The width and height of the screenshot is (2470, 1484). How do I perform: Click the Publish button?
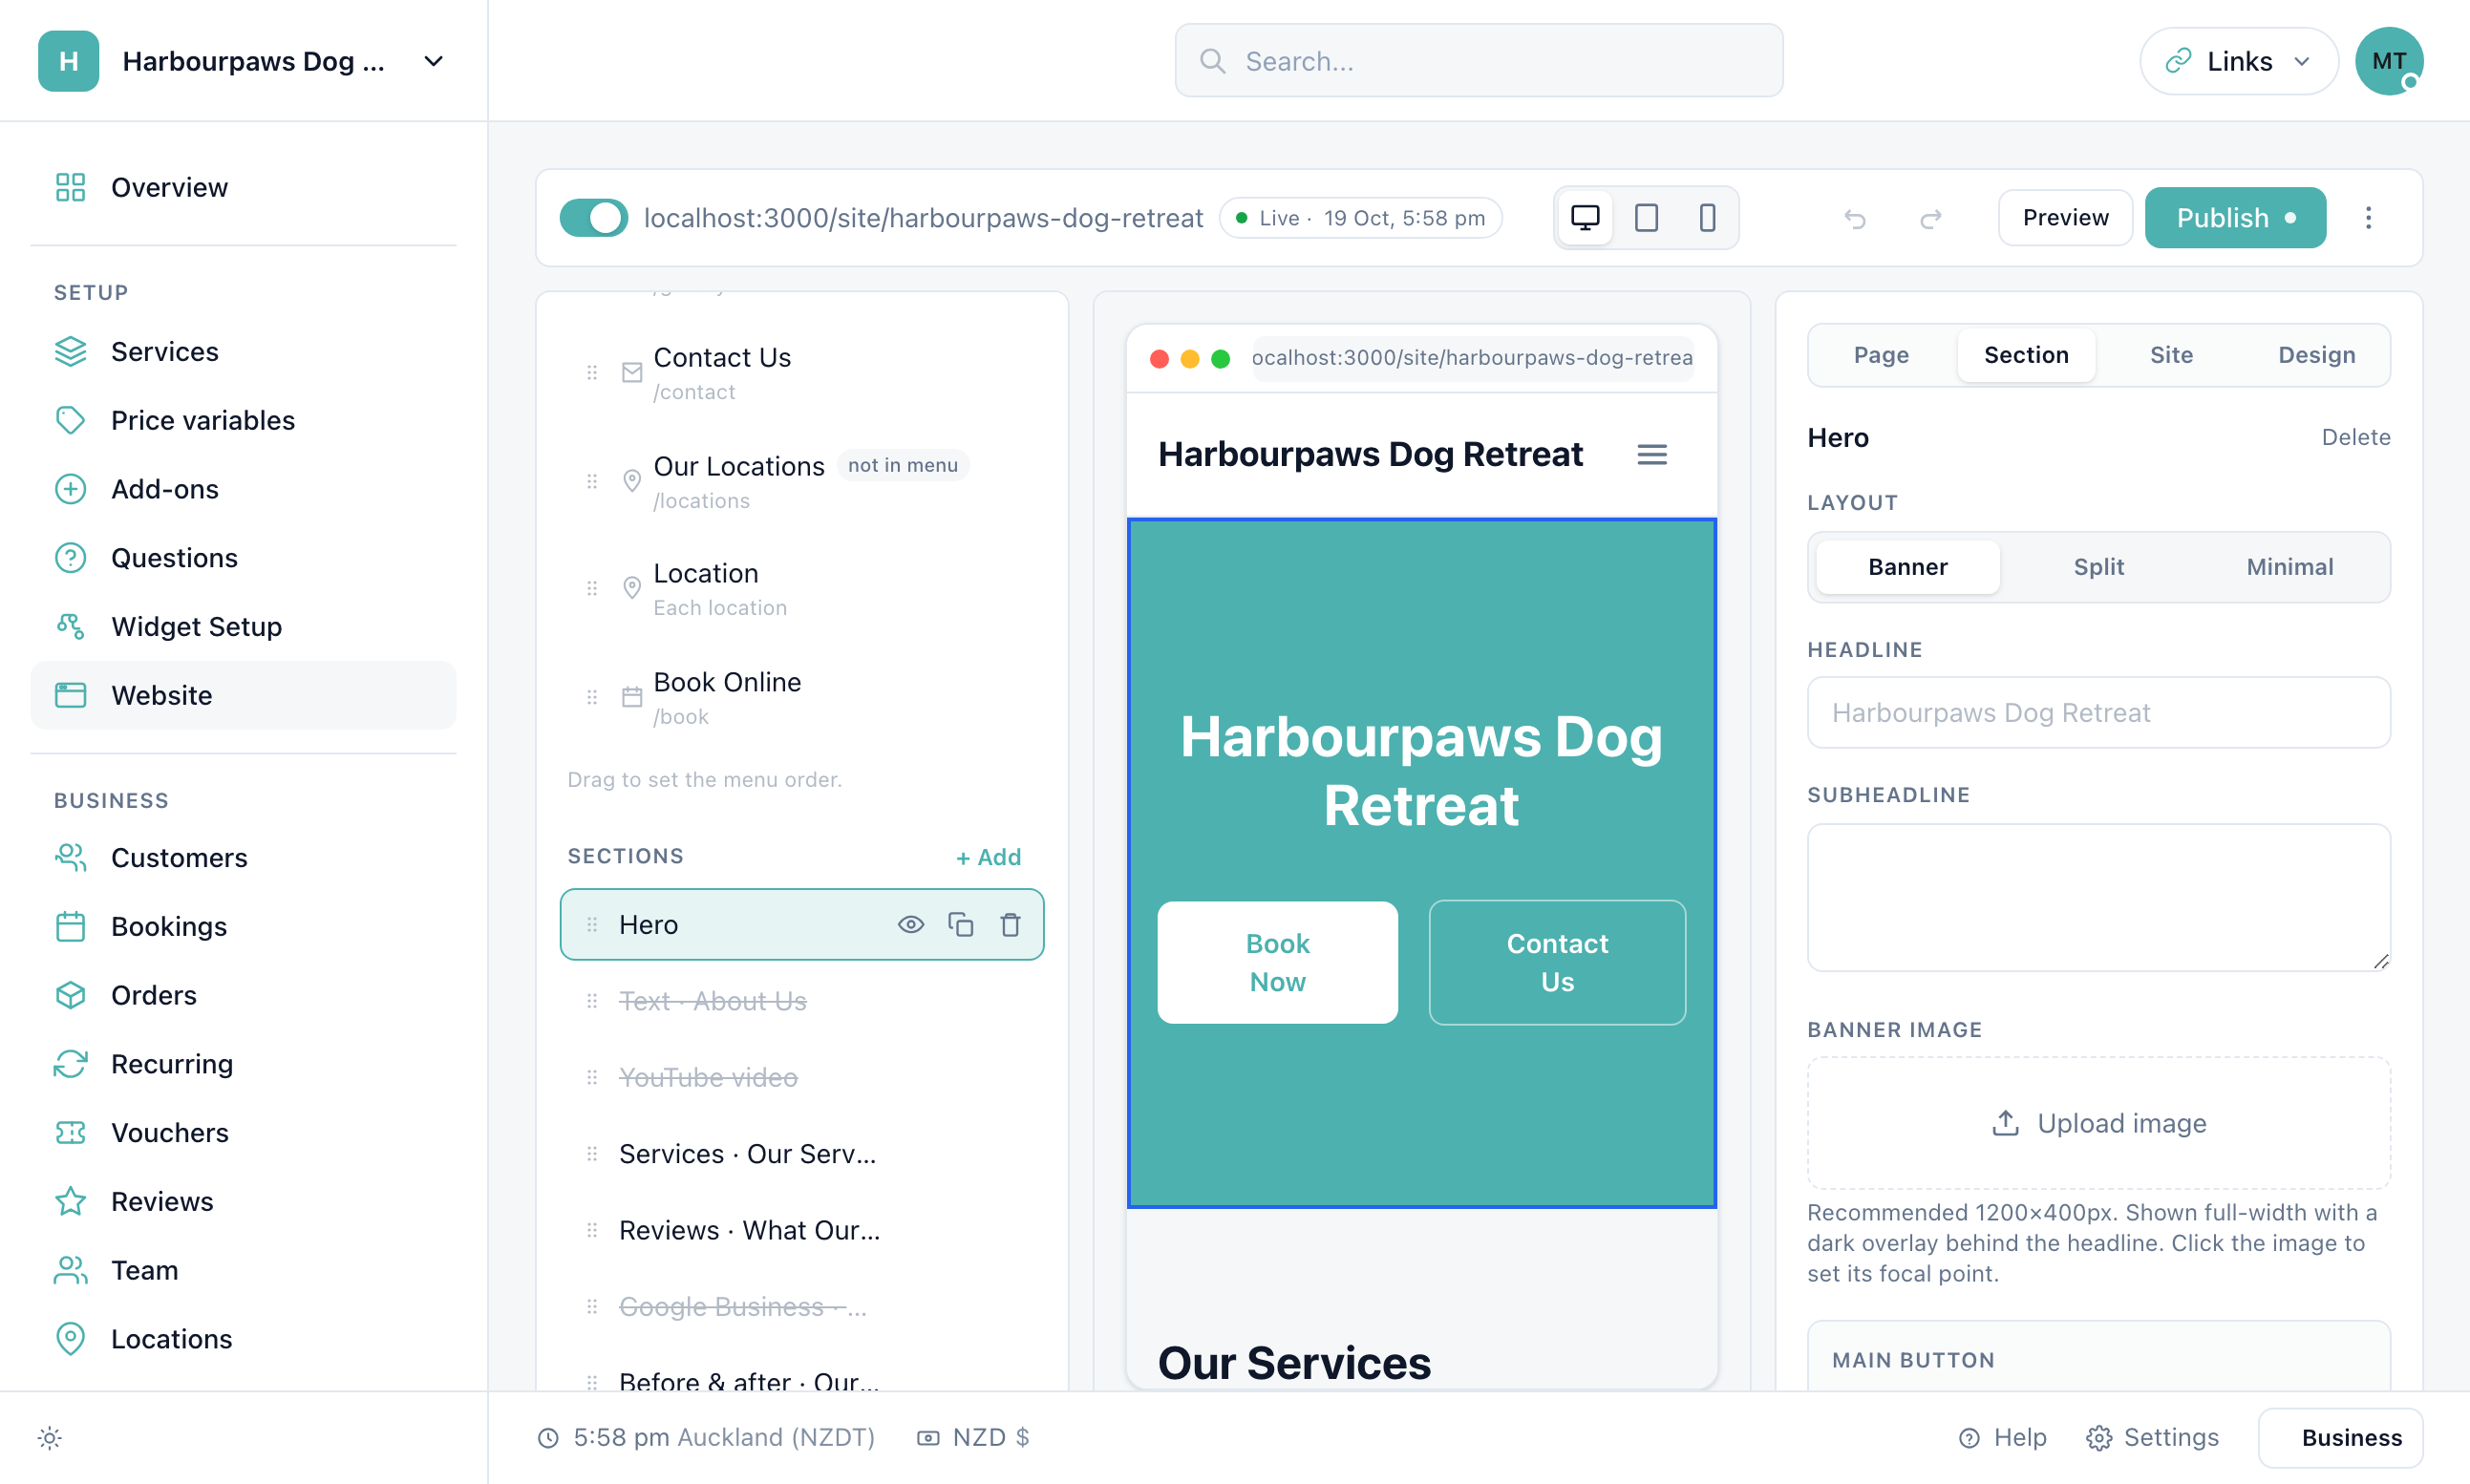tap(2235, 218)
